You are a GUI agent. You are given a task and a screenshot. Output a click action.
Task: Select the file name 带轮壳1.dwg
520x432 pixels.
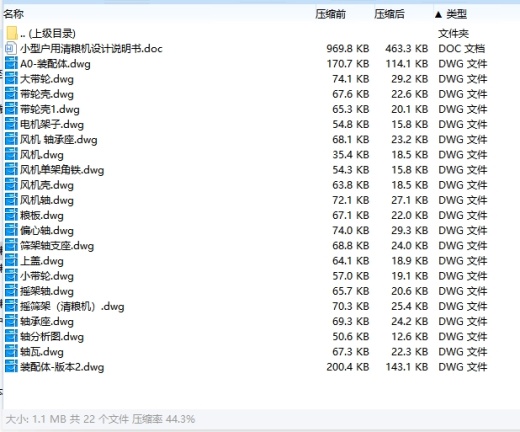pyautogui.click(x=50, y=109)
